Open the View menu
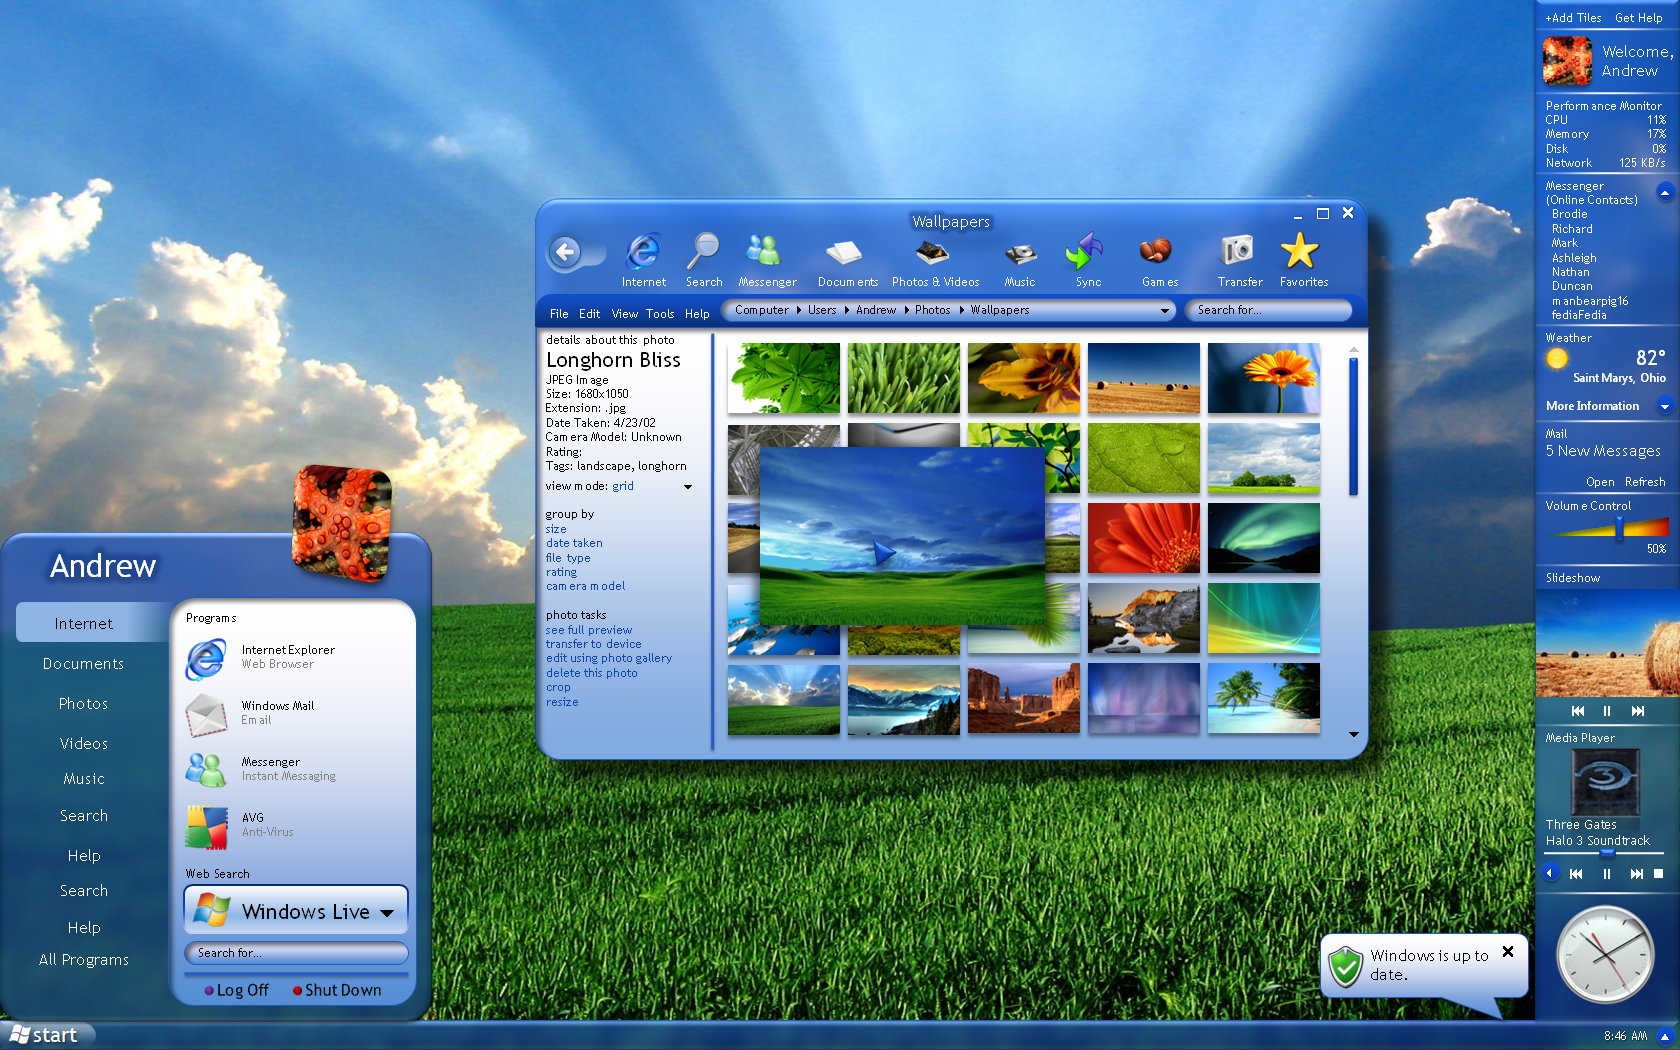This screenshot has width=1680, height=1050. click(625, 314)
